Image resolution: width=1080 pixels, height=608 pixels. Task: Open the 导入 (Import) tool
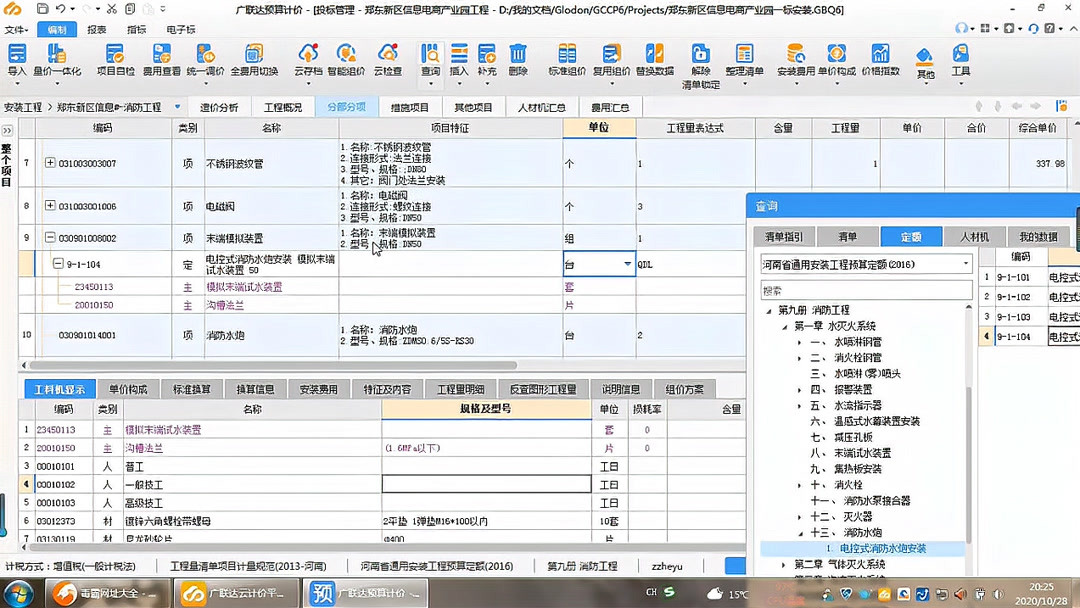point(17,57)
